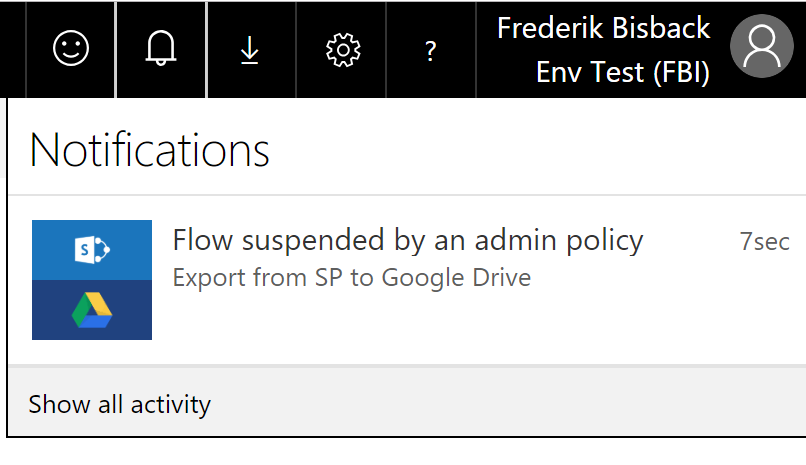Click the 'Export from SP to Google Drive' flow name
Image resolution: width=806 pixels, height=465 pixels.
[x=351, y=277]
